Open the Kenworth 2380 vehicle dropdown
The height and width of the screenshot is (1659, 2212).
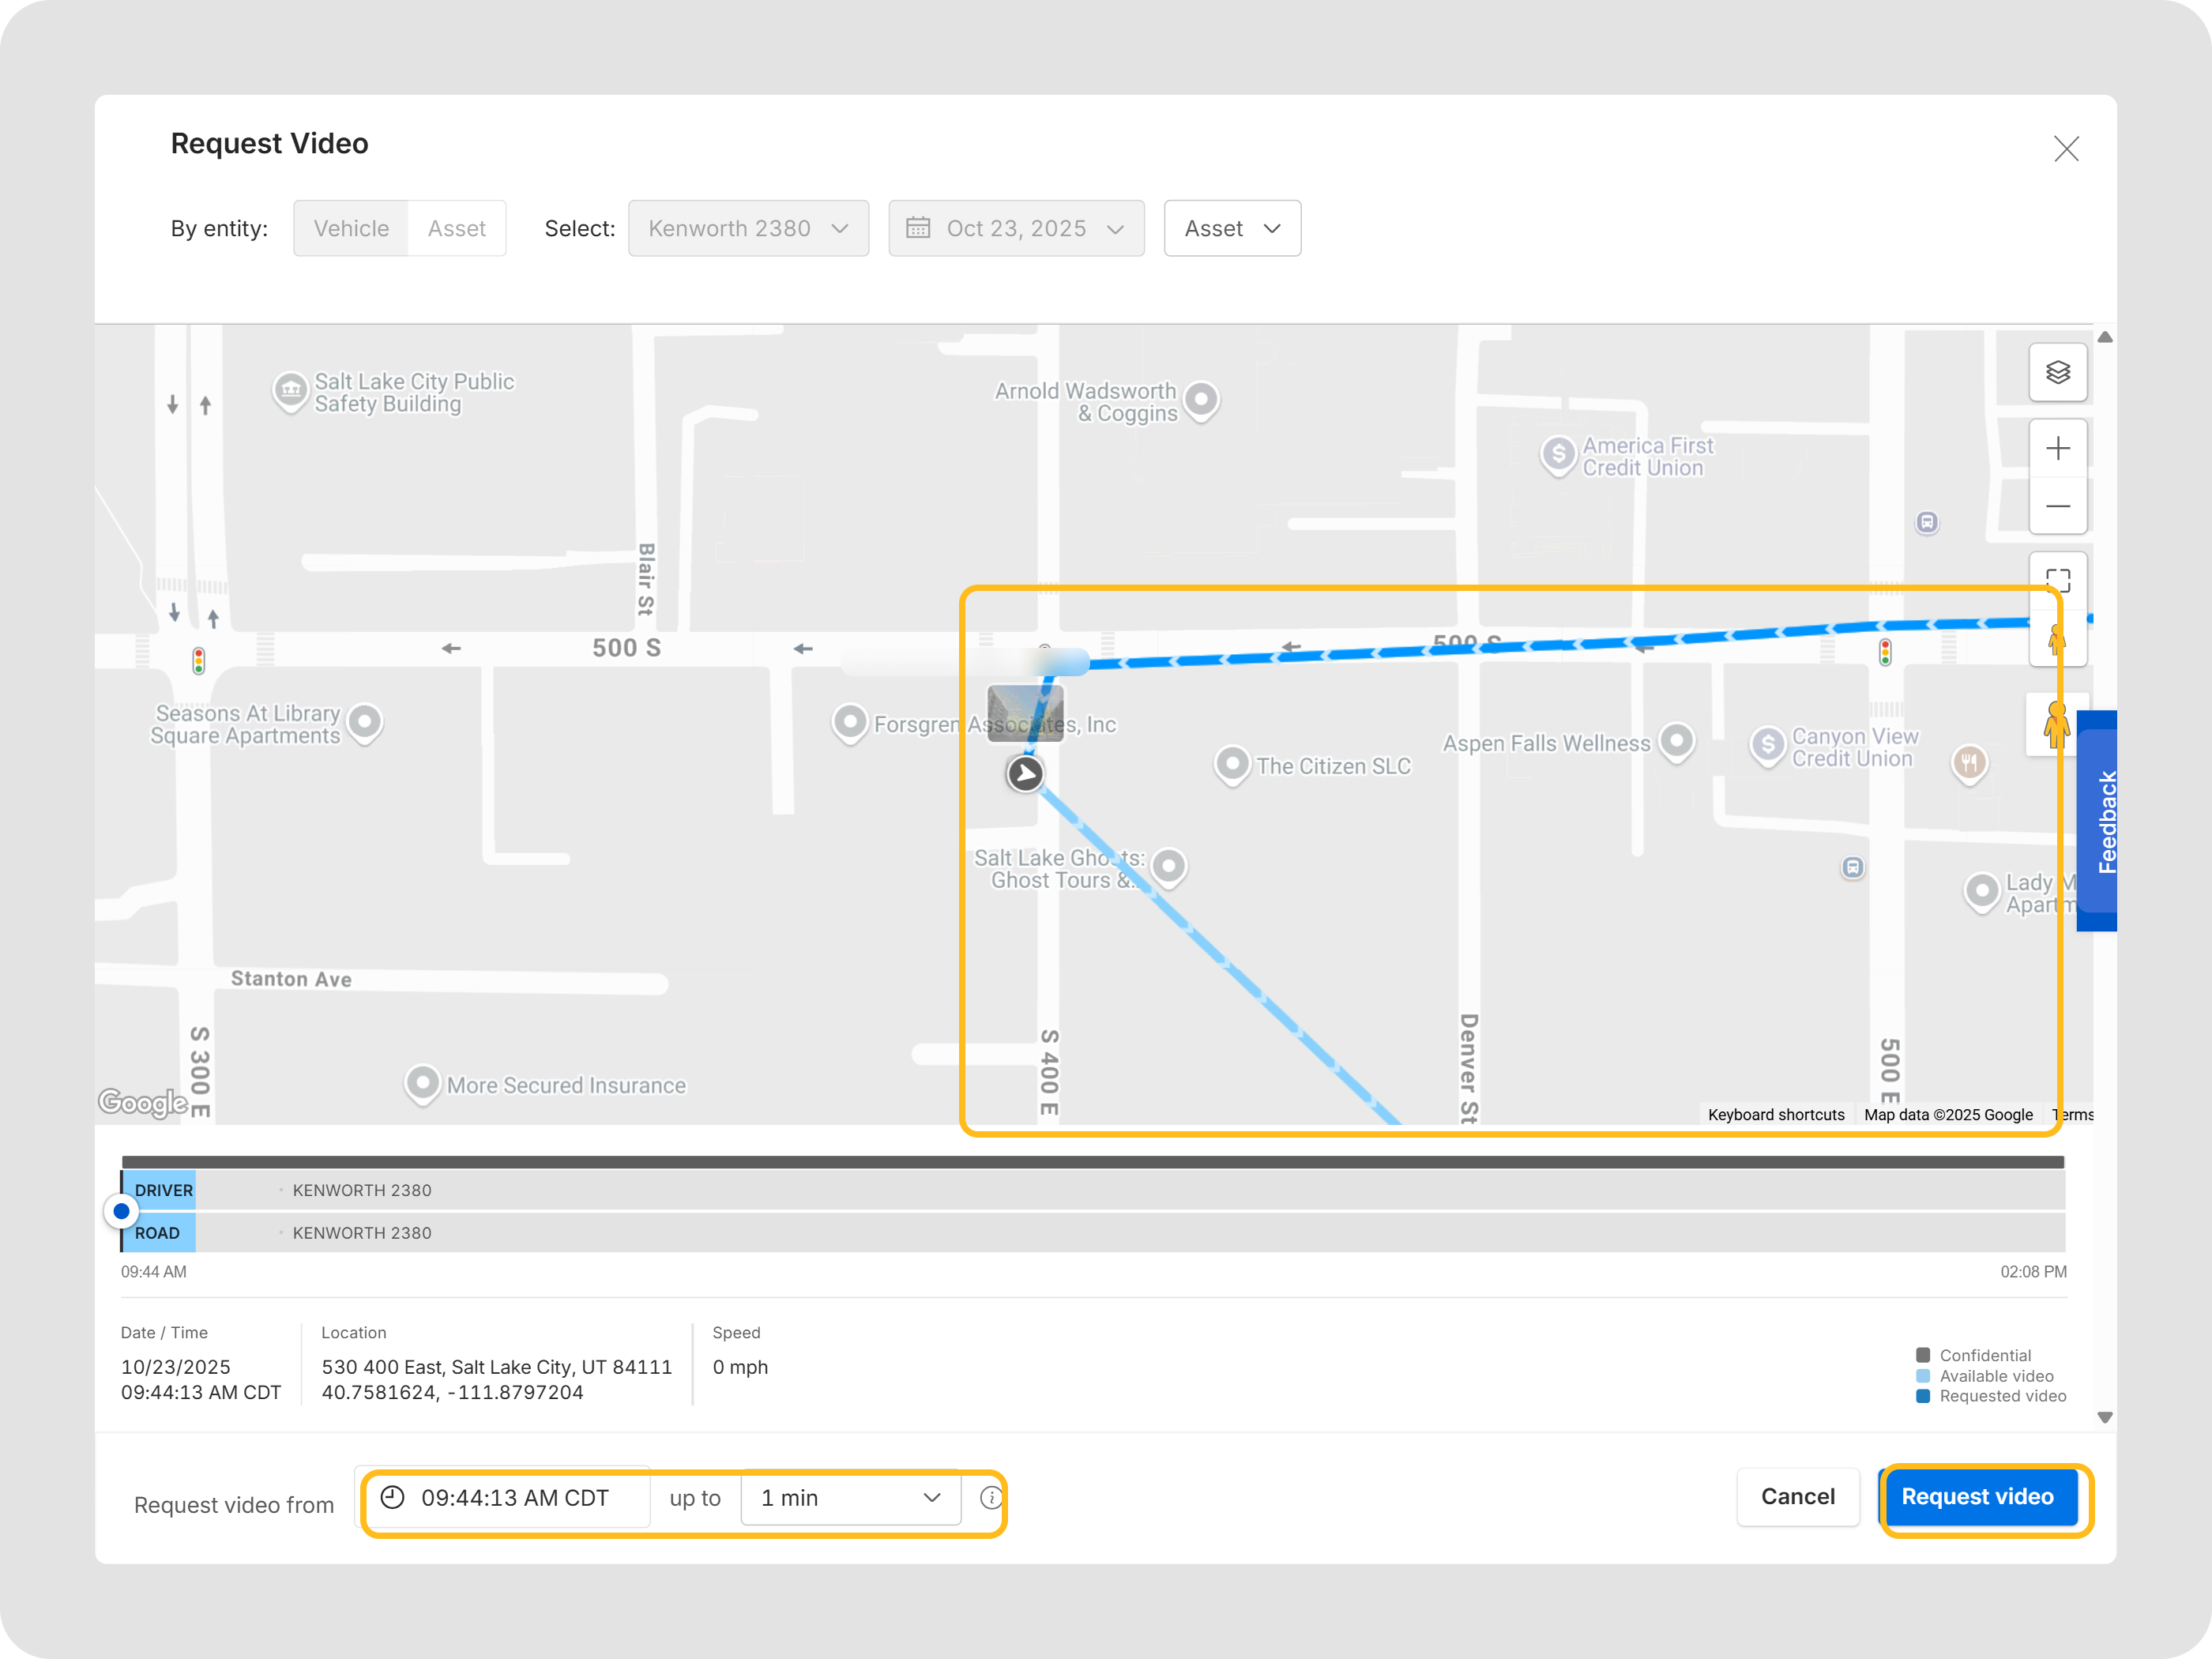748,228
